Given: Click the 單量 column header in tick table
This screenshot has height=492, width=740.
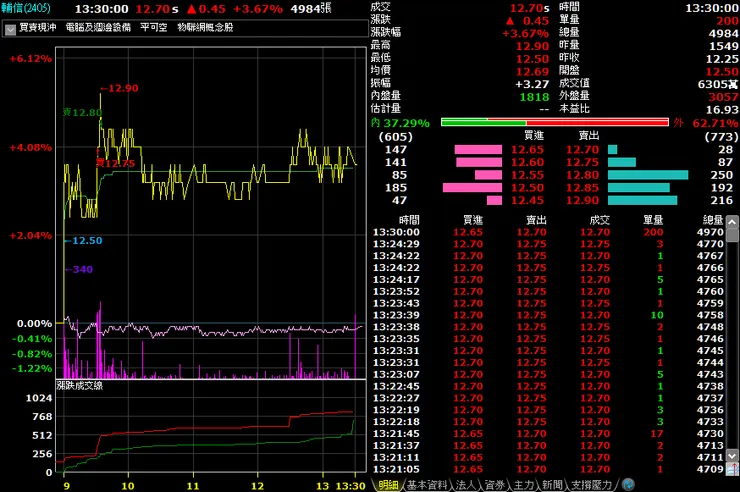Looking at the screenshot, I should pos(653,220).
